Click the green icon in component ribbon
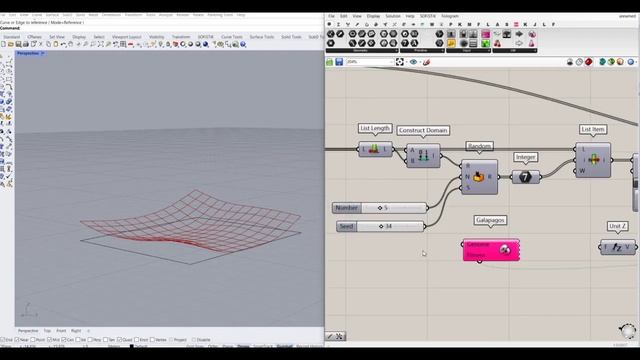Image resolution: width=640 pixels, height=360 pixels. point(486,43)
